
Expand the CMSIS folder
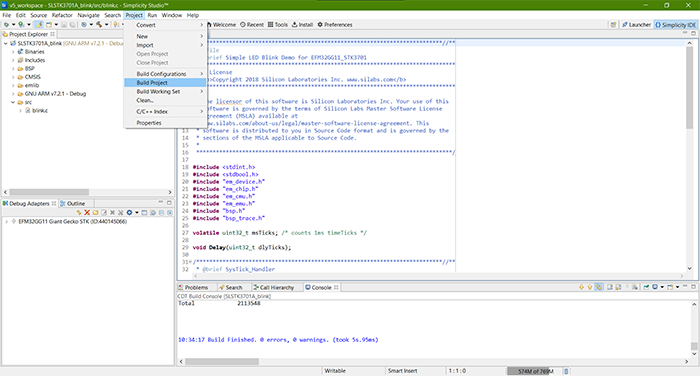13,77
